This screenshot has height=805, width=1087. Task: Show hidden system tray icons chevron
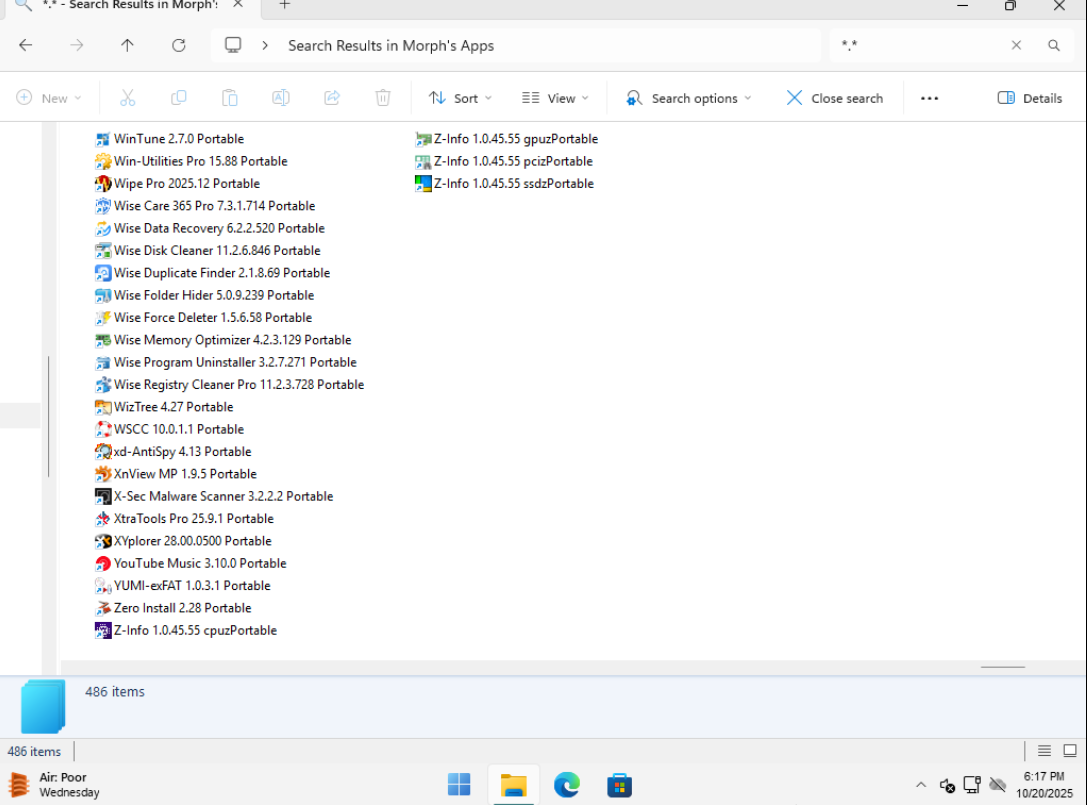coord(921,785)
